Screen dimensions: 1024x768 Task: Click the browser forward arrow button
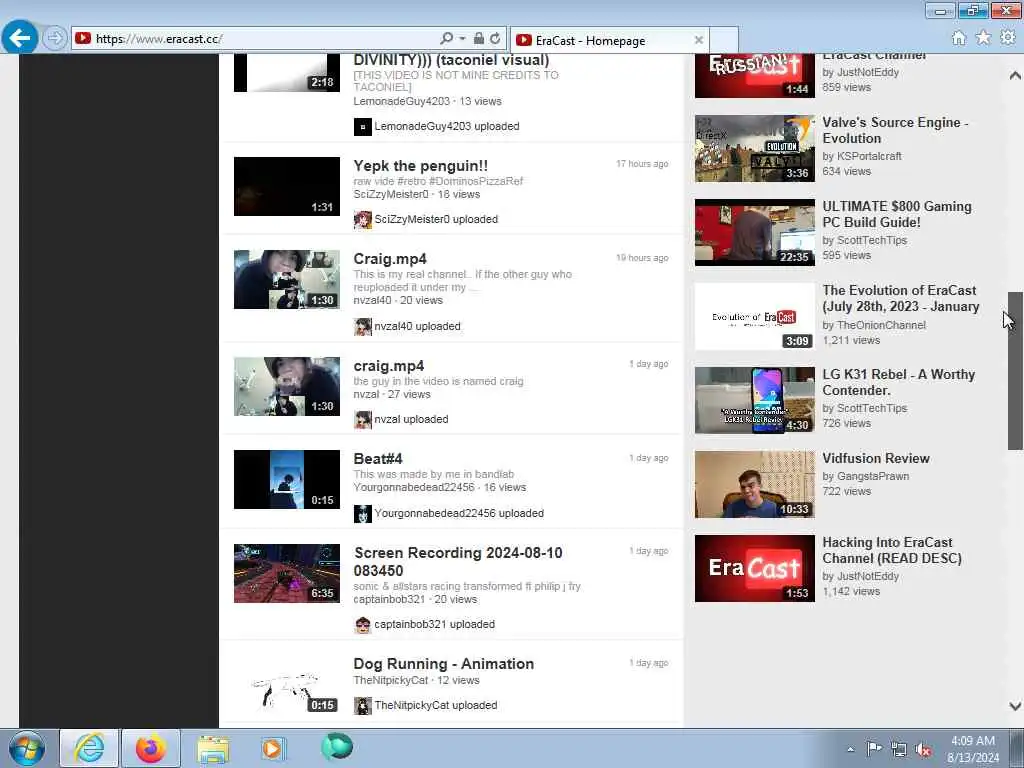(55, 39)
